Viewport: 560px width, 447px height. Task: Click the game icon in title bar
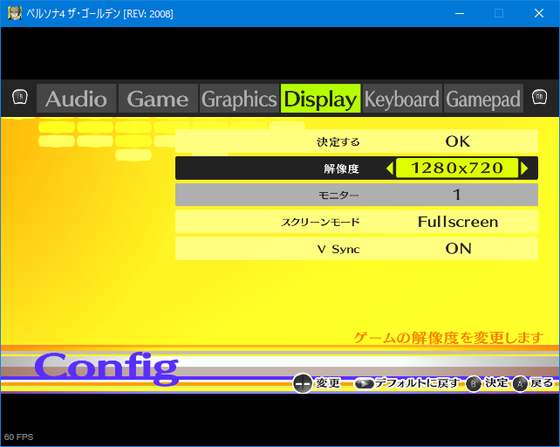tap(15, 13)
